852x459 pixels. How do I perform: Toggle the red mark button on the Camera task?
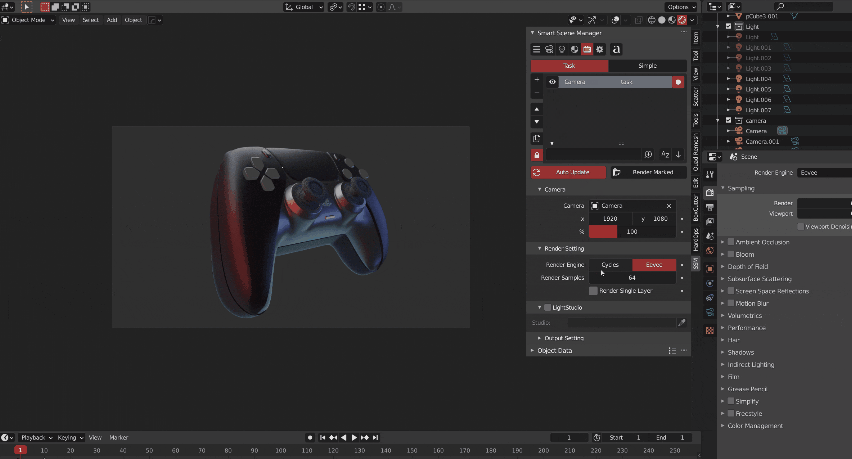pyautogui.click(x=678, y=82)
